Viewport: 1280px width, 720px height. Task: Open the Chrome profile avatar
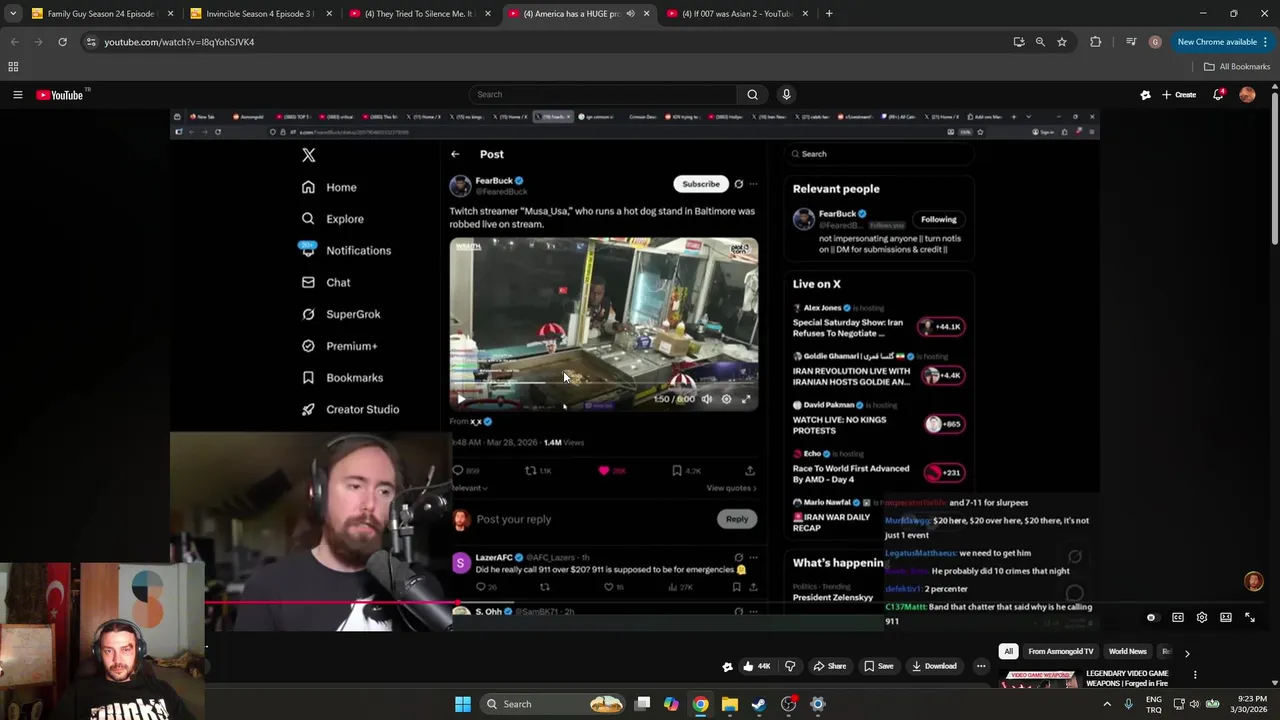point(1155,42)
